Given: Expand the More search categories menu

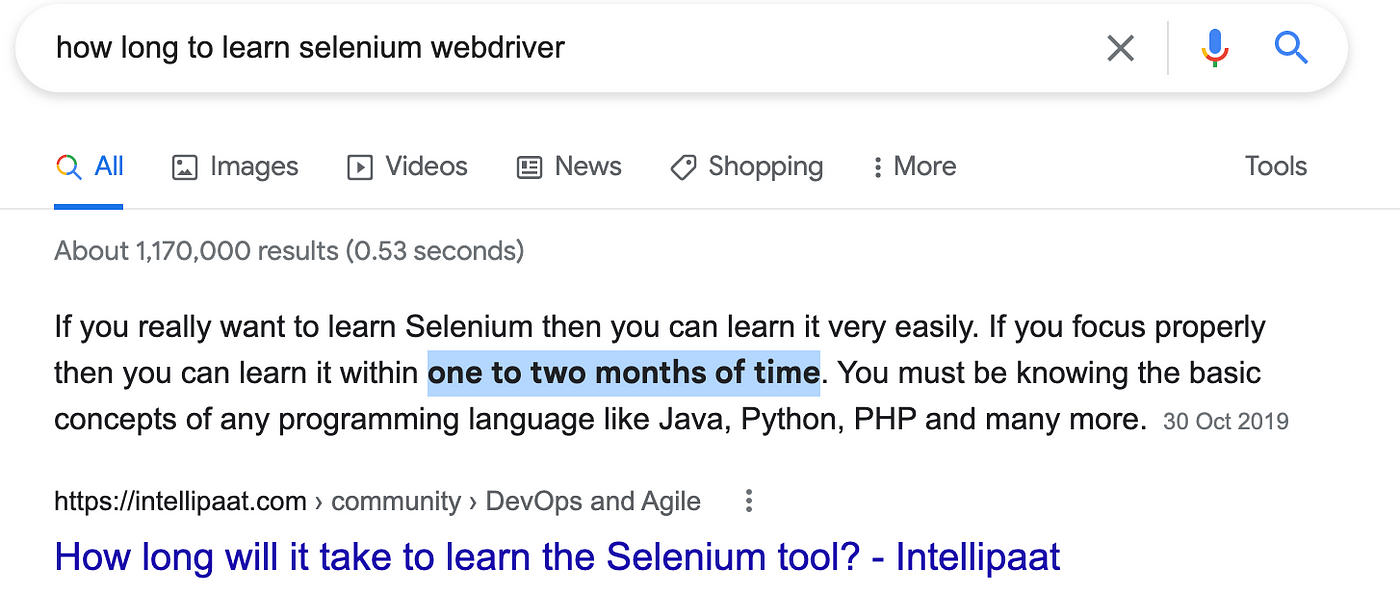Looking at the screenshot, I should [914, 166].
